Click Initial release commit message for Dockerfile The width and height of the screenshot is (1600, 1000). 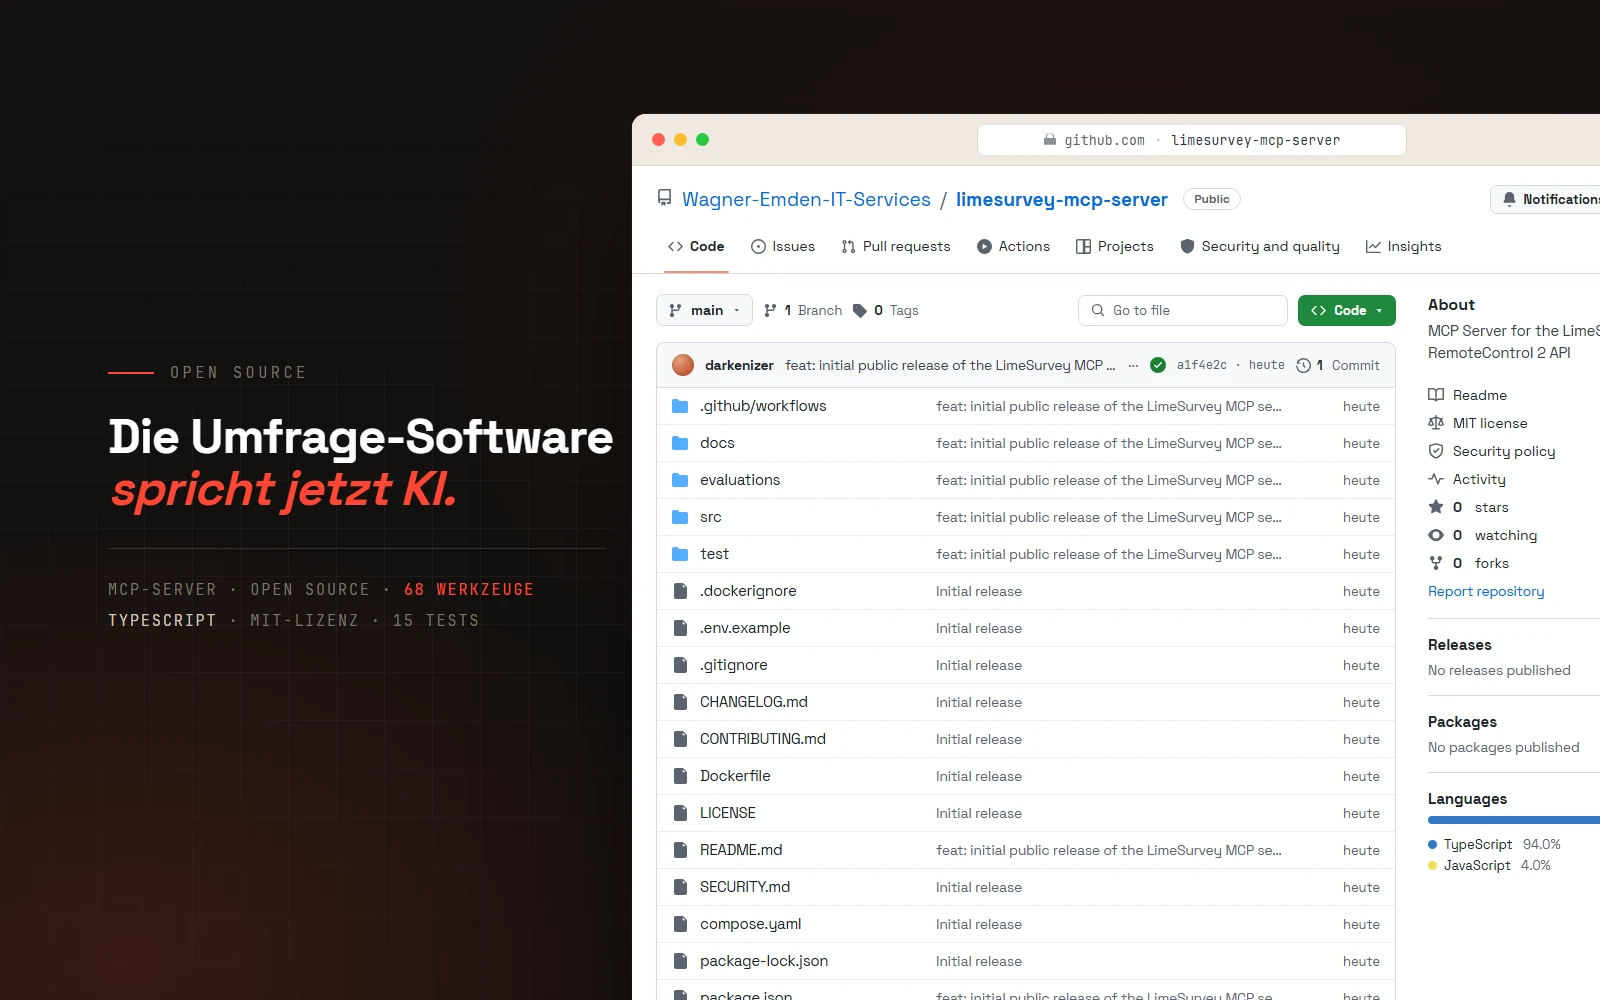[979, 776]
